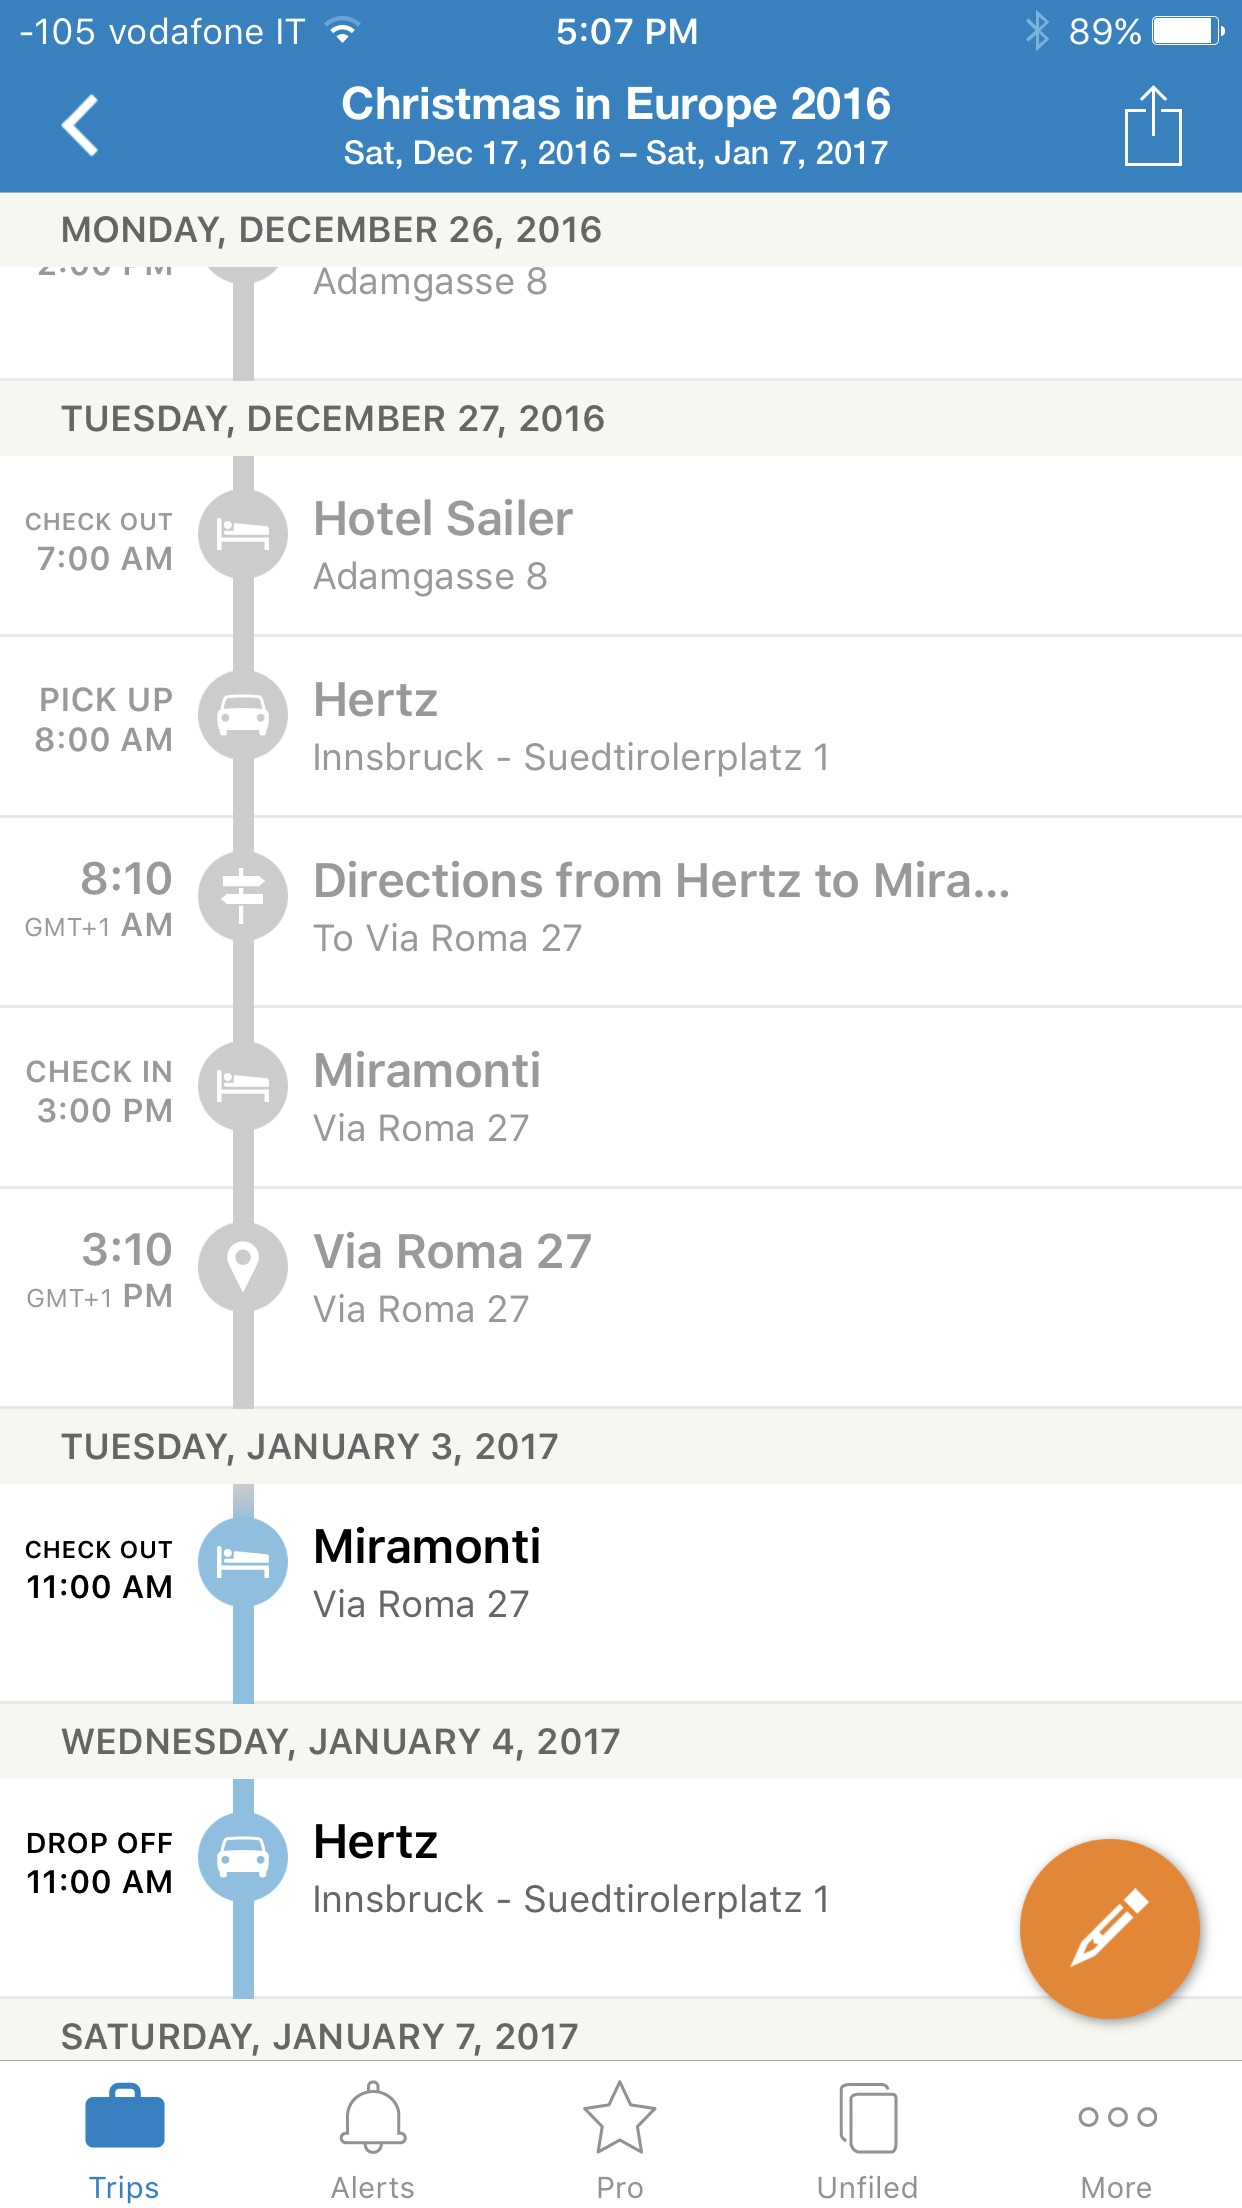Tap the Hertz drop off blue car icon
This screenshot has height=2208, width=1242.
tap(243, 1857)
